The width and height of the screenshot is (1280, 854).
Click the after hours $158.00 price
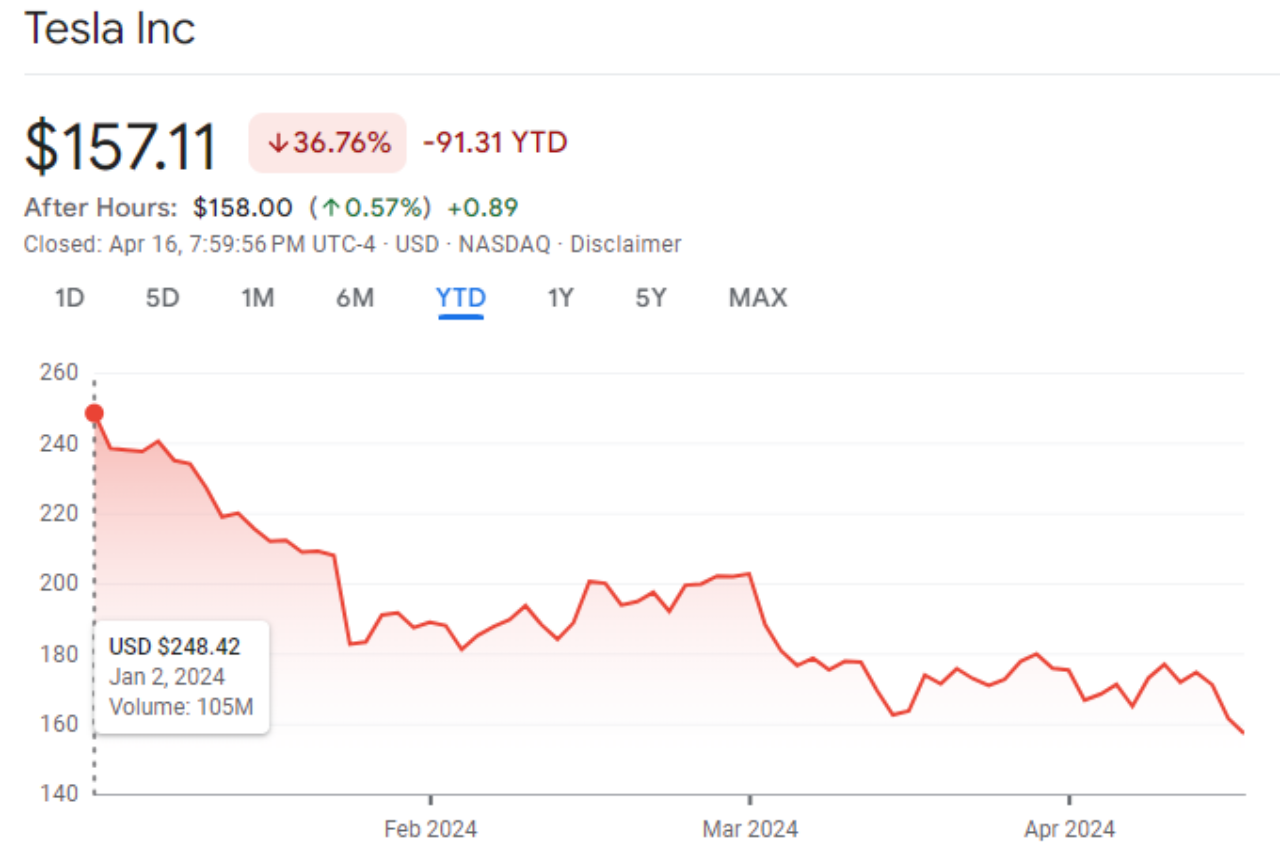[243, 208]
